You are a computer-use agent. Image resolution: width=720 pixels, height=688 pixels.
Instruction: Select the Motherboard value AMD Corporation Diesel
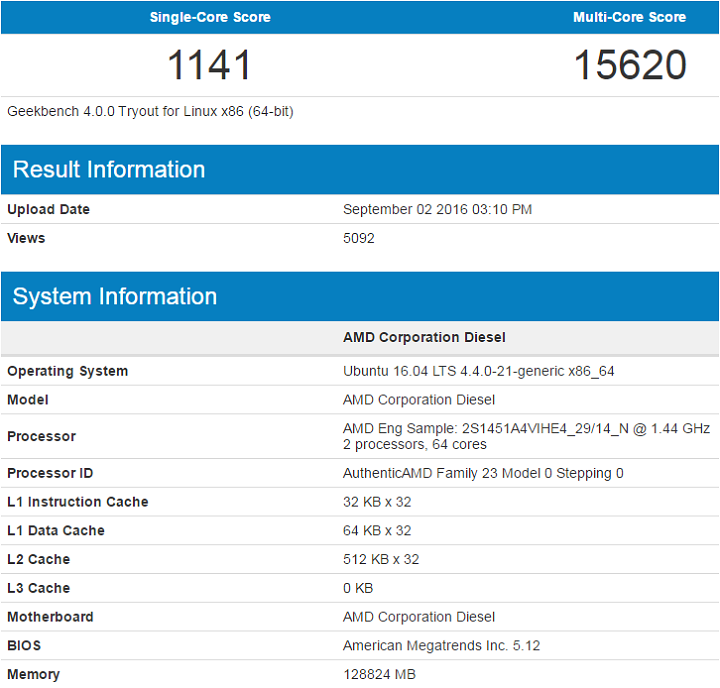coord(419,617)
